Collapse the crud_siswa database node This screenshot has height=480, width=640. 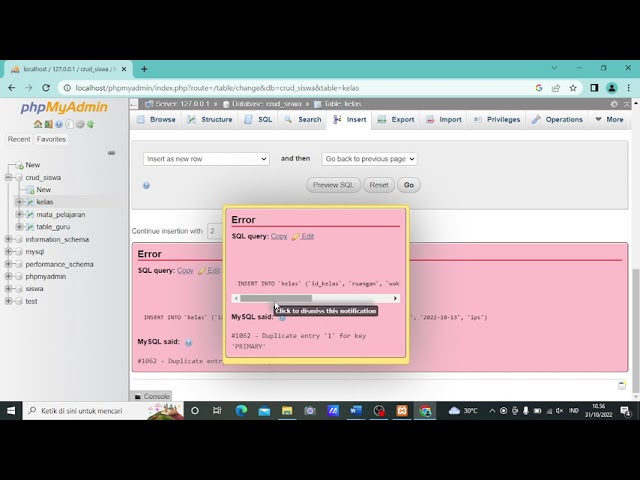tap(8, 178)
